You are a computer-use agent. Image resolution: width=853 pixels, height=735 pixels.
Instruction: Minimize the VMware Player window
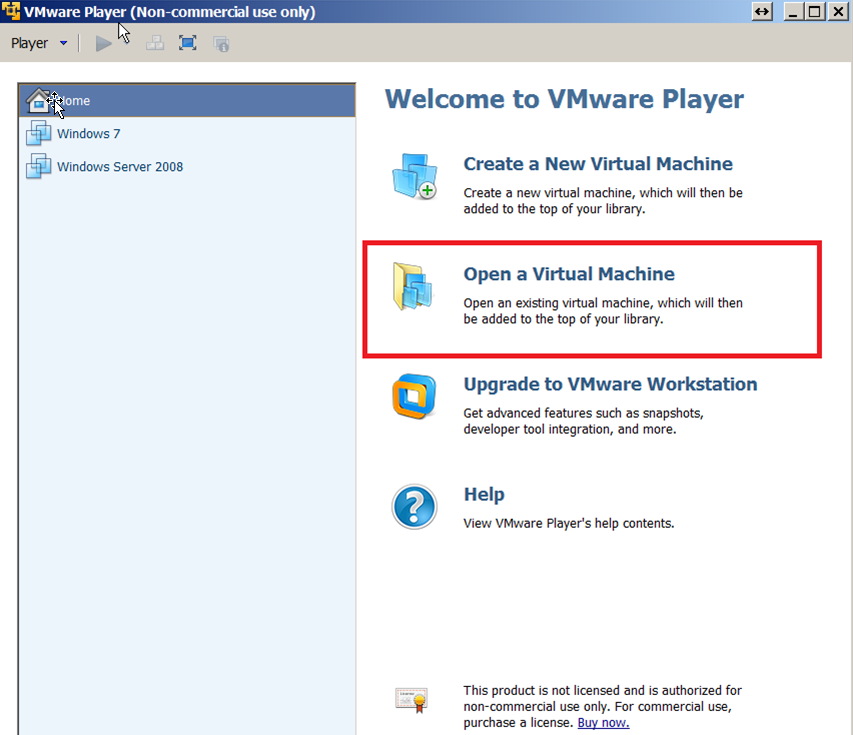pos(793,11)
